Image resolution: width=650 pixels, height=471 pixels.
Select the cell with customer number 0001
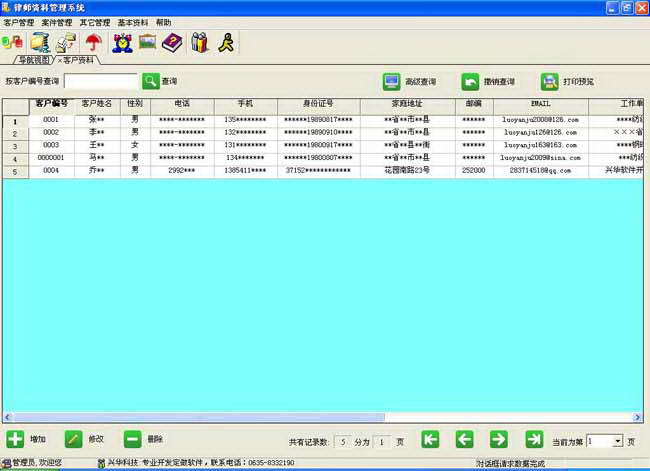[x=51, y=120]
